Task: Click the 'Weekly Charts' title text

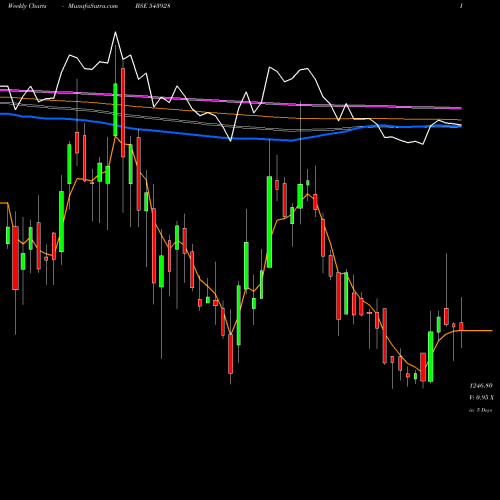Action: [27, 6]
